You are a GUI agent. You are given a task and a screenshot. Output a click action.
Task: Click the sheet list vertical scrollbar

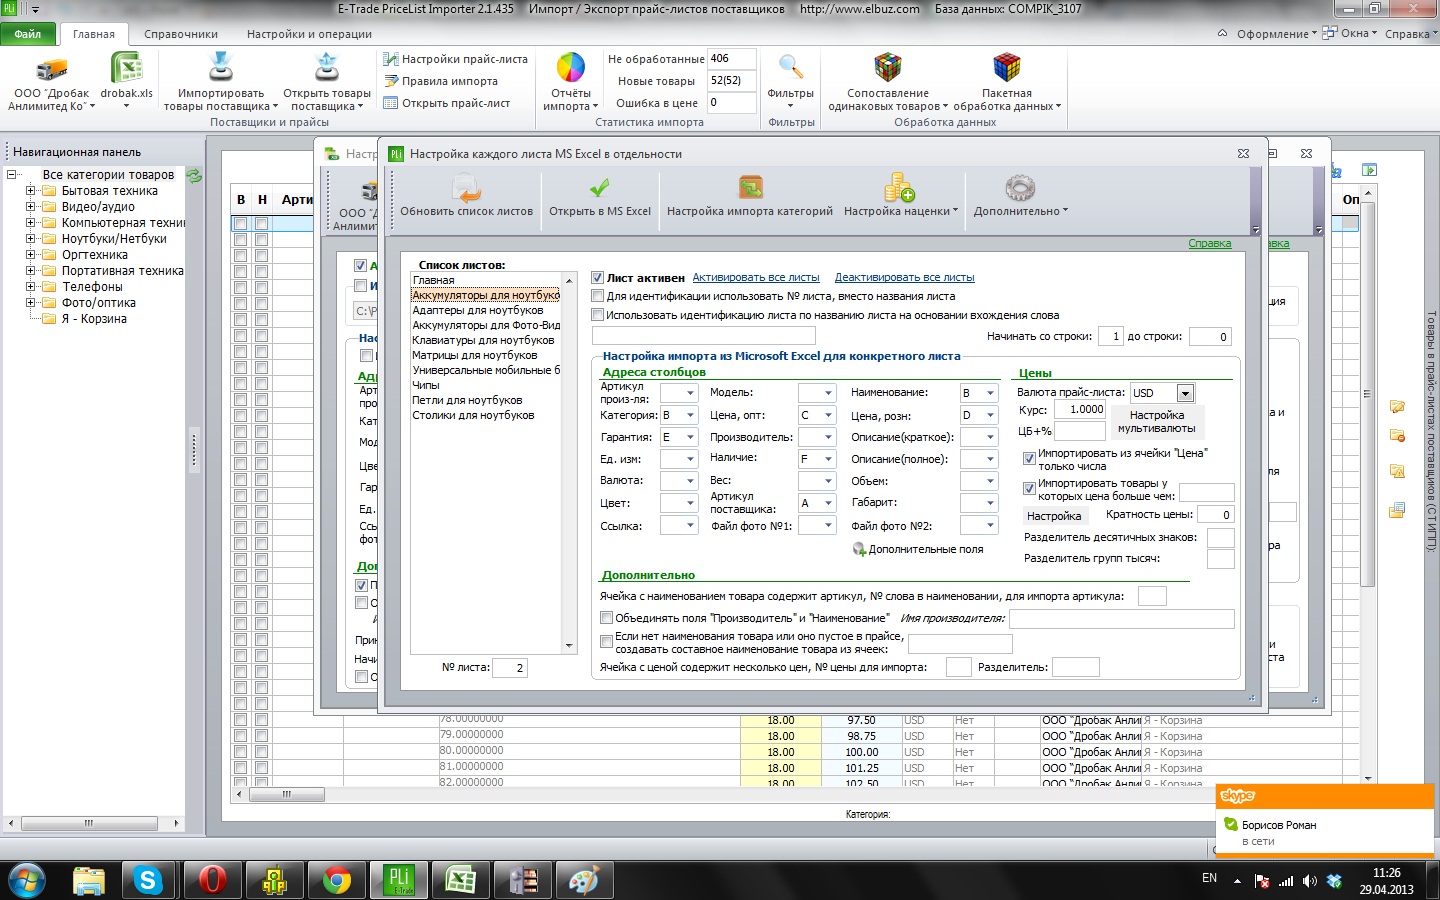point(569,463)
